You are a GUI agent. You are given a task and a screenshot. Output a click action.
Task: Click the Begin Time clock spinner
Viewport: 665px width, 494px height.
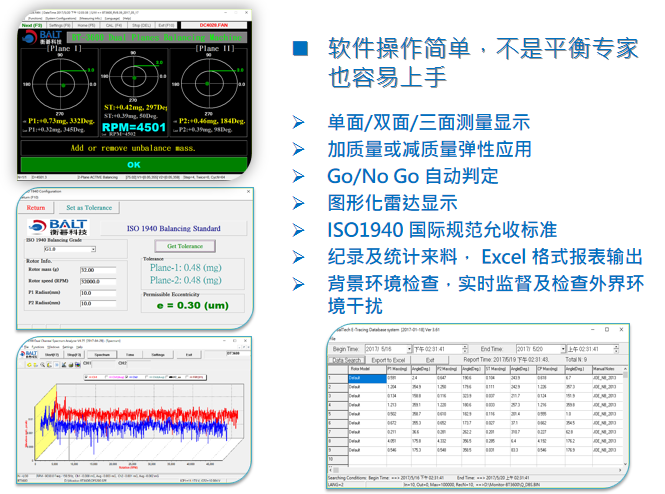tap(465, 349)
